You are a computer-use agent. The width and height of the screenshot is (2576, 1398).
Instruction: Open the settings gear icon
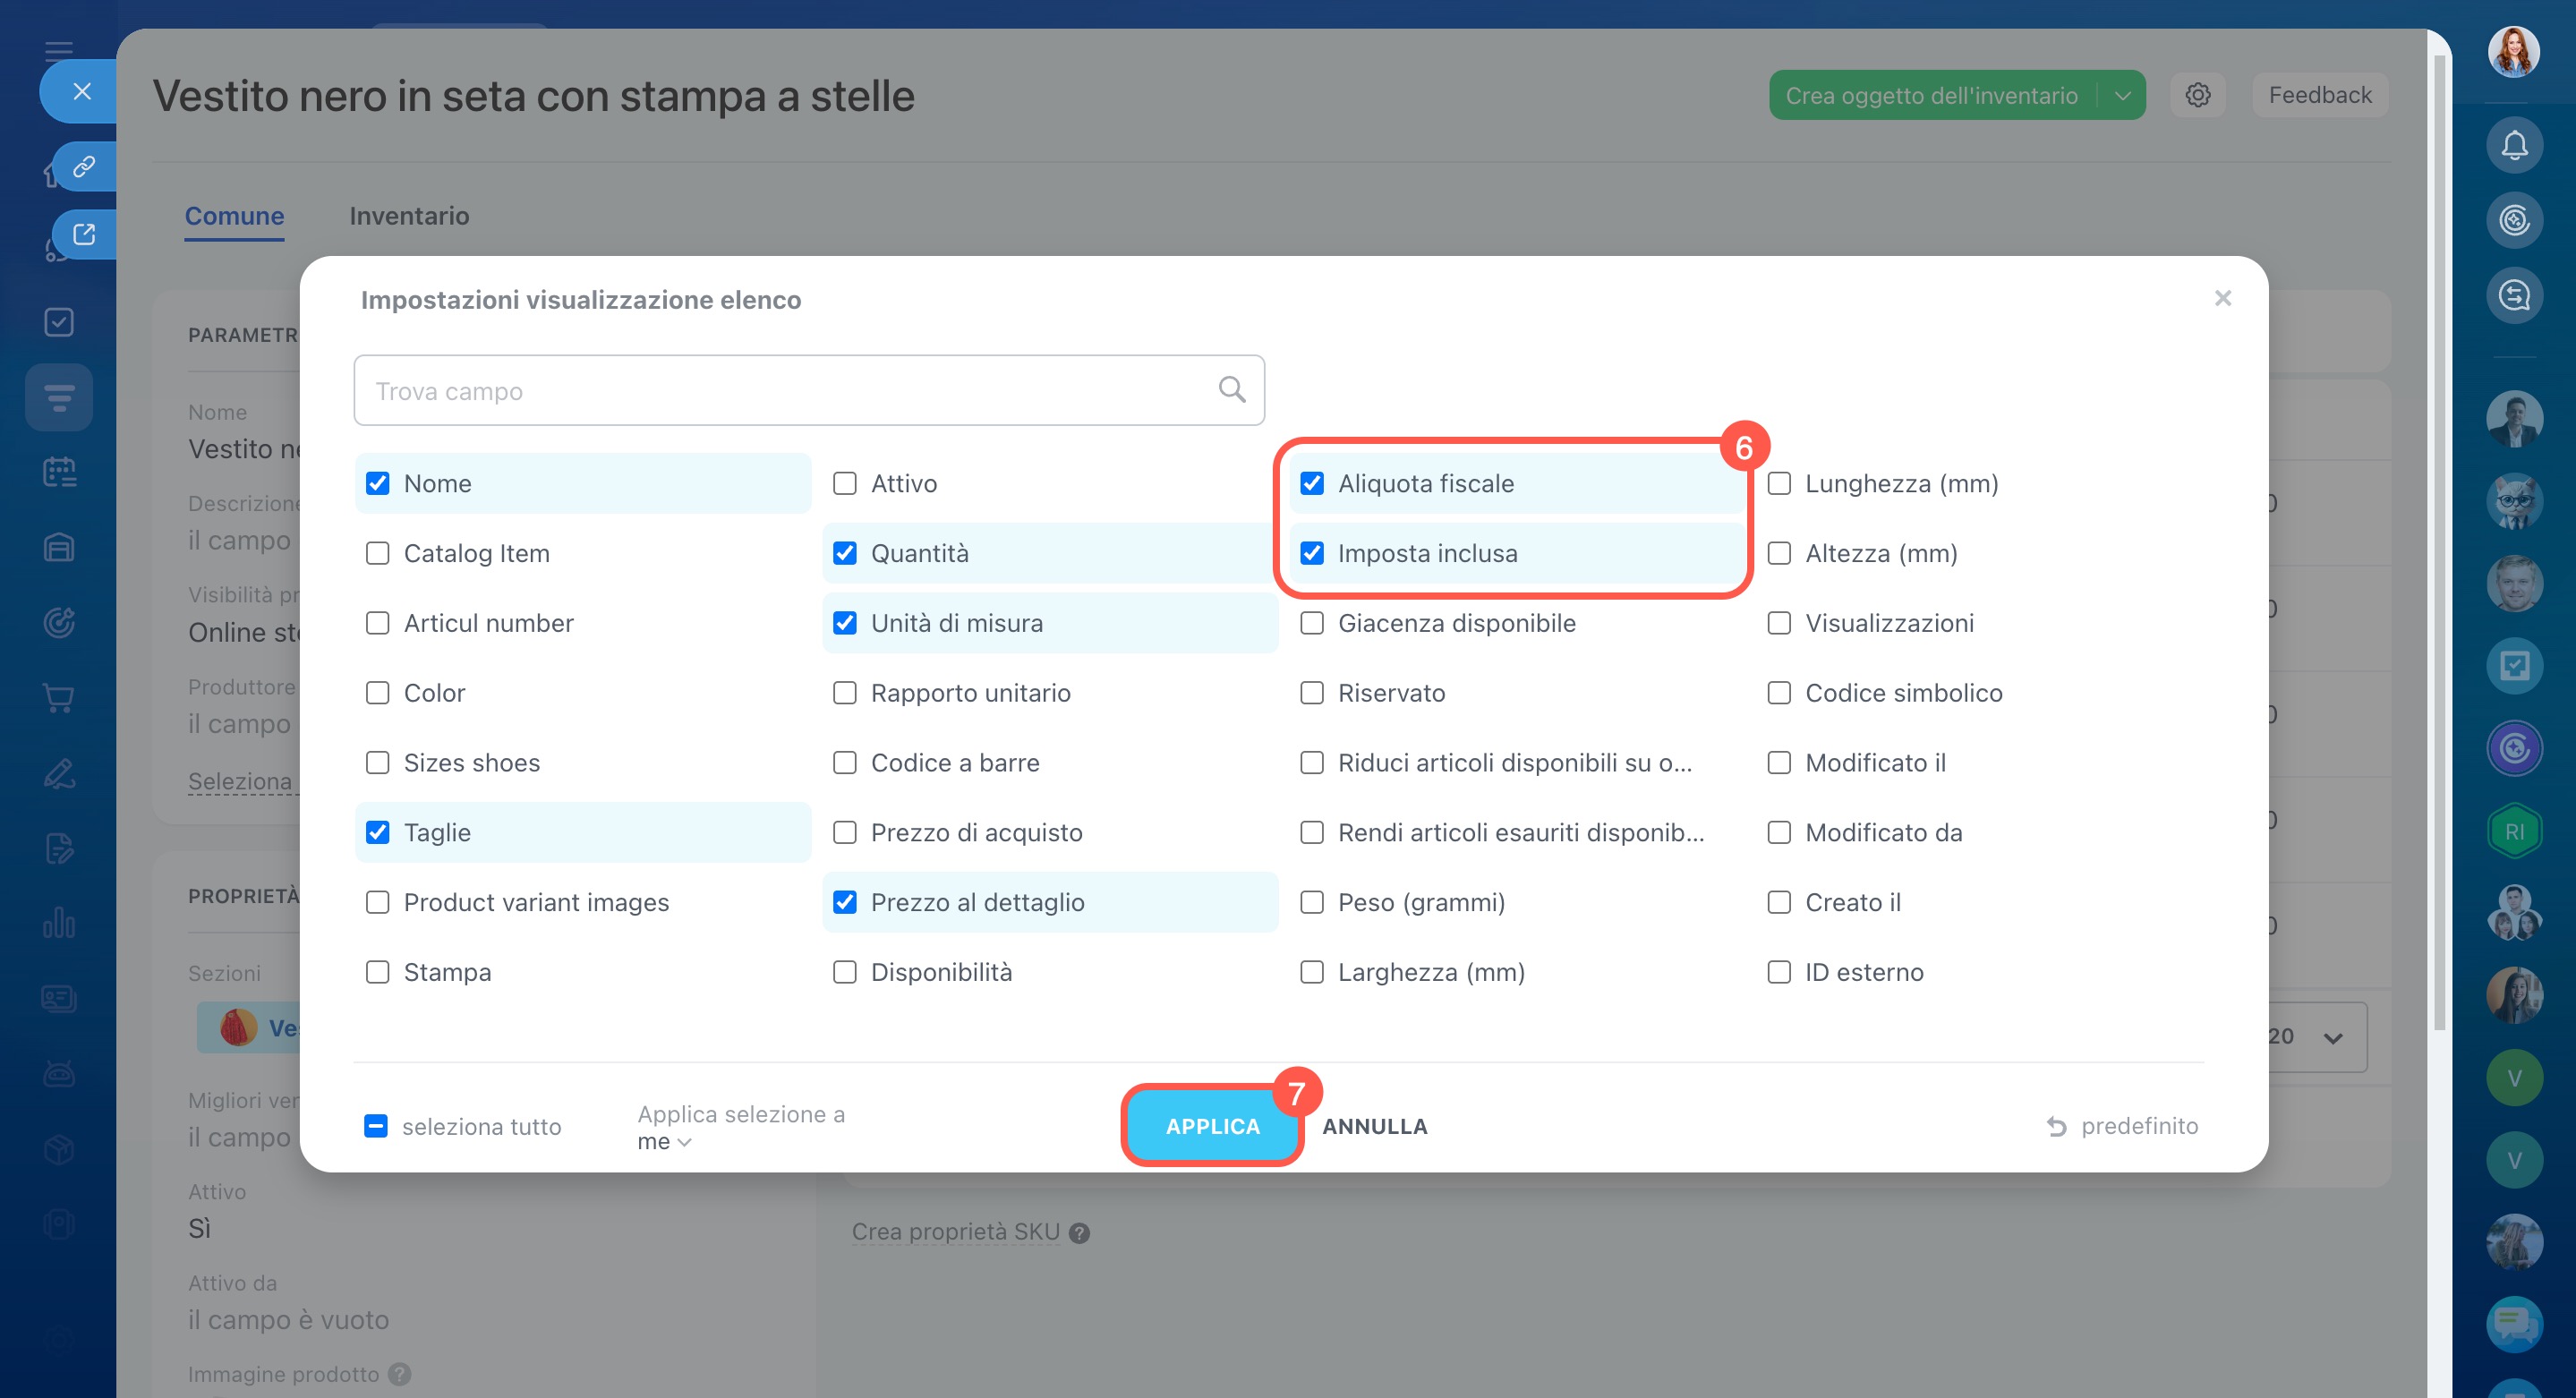(2197, 95)
